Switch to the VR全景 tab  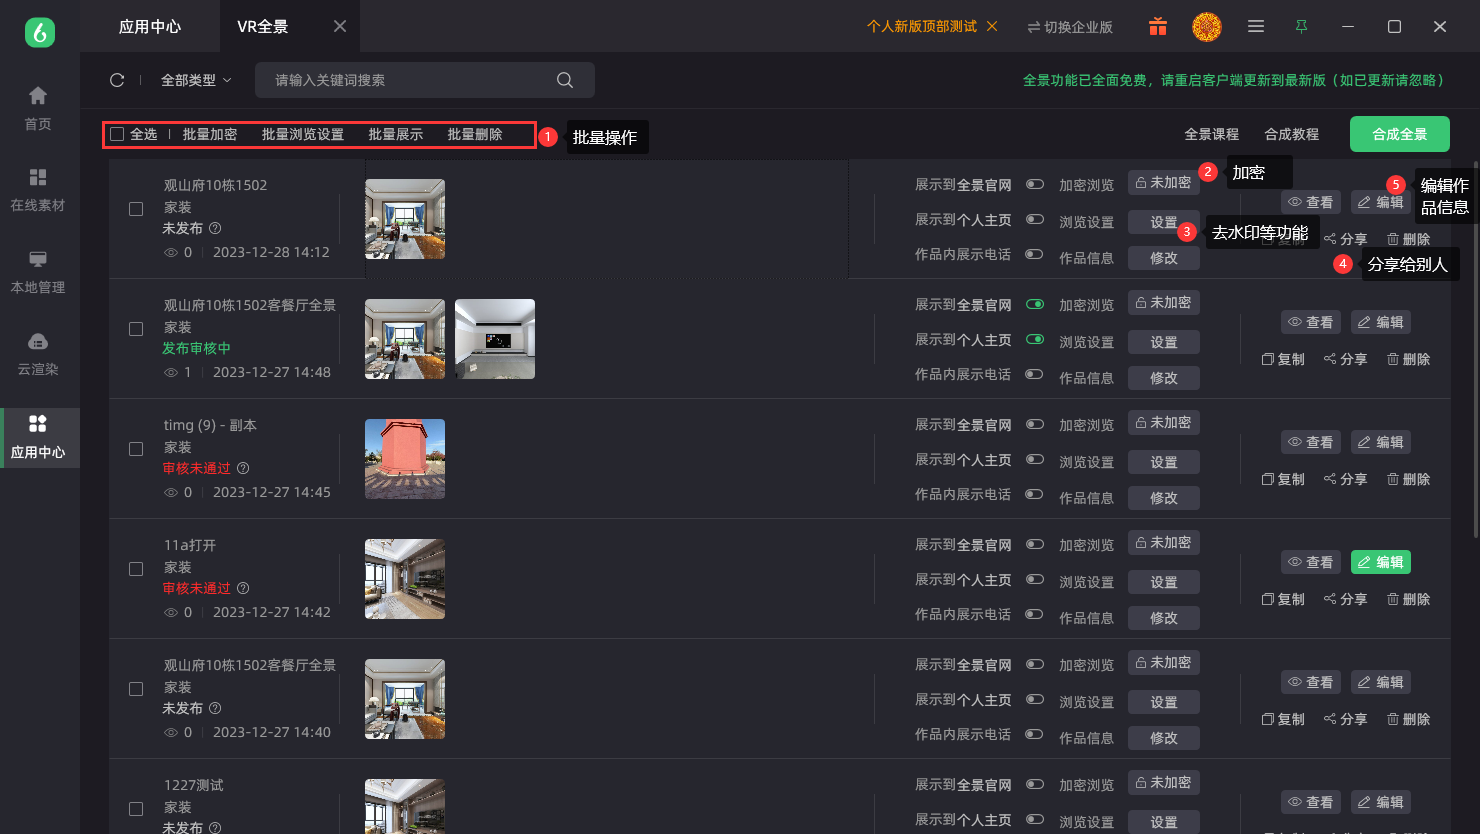(263, 26)
